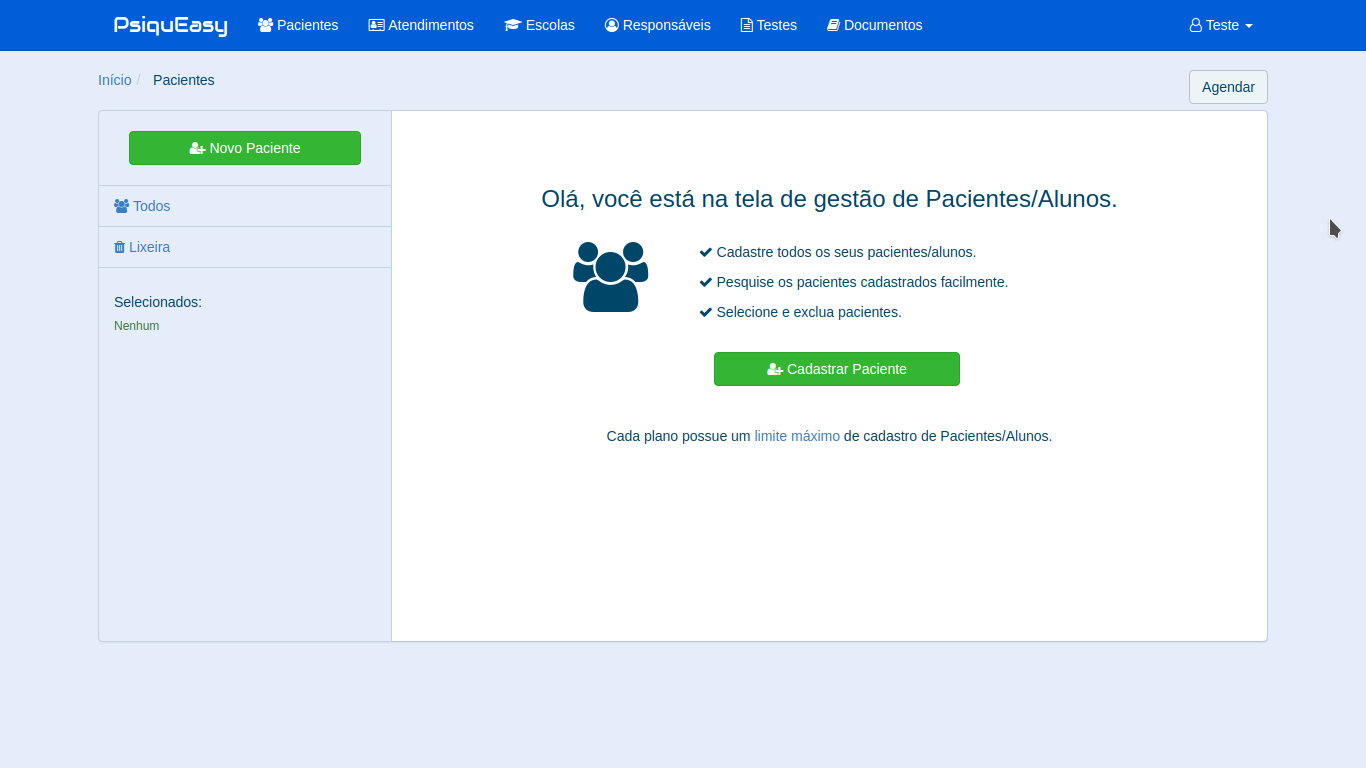Click the PsiquEasy logo

point(171,25)
